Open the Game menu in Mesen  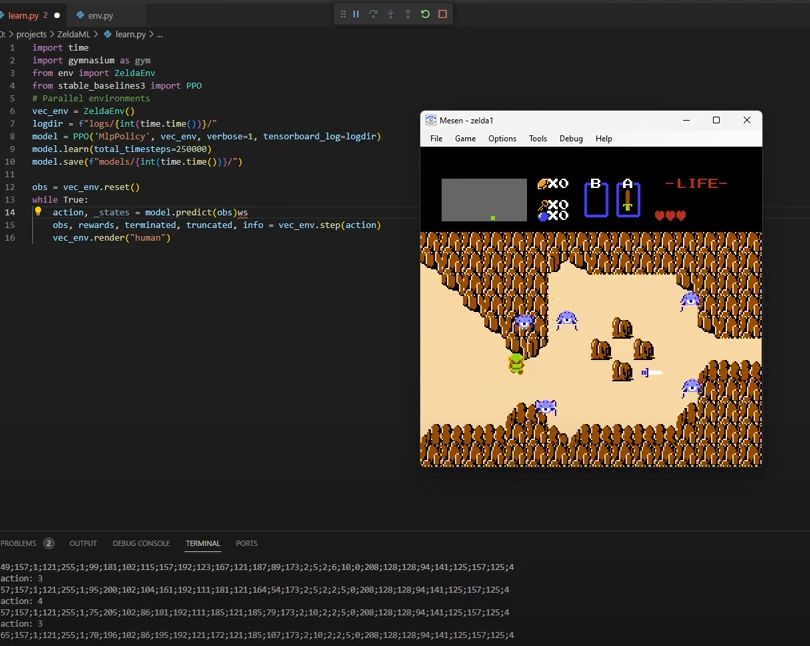coord(465,138)
